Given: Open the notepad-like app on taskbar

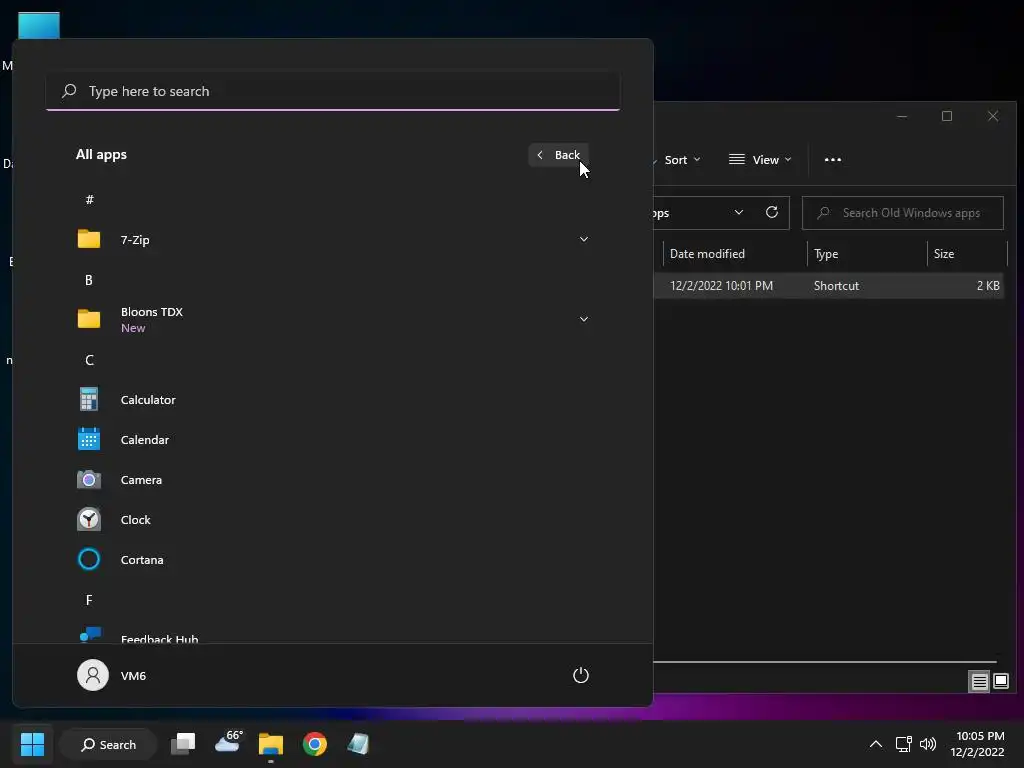Looking at the screenshot, I should pos(358,744).
